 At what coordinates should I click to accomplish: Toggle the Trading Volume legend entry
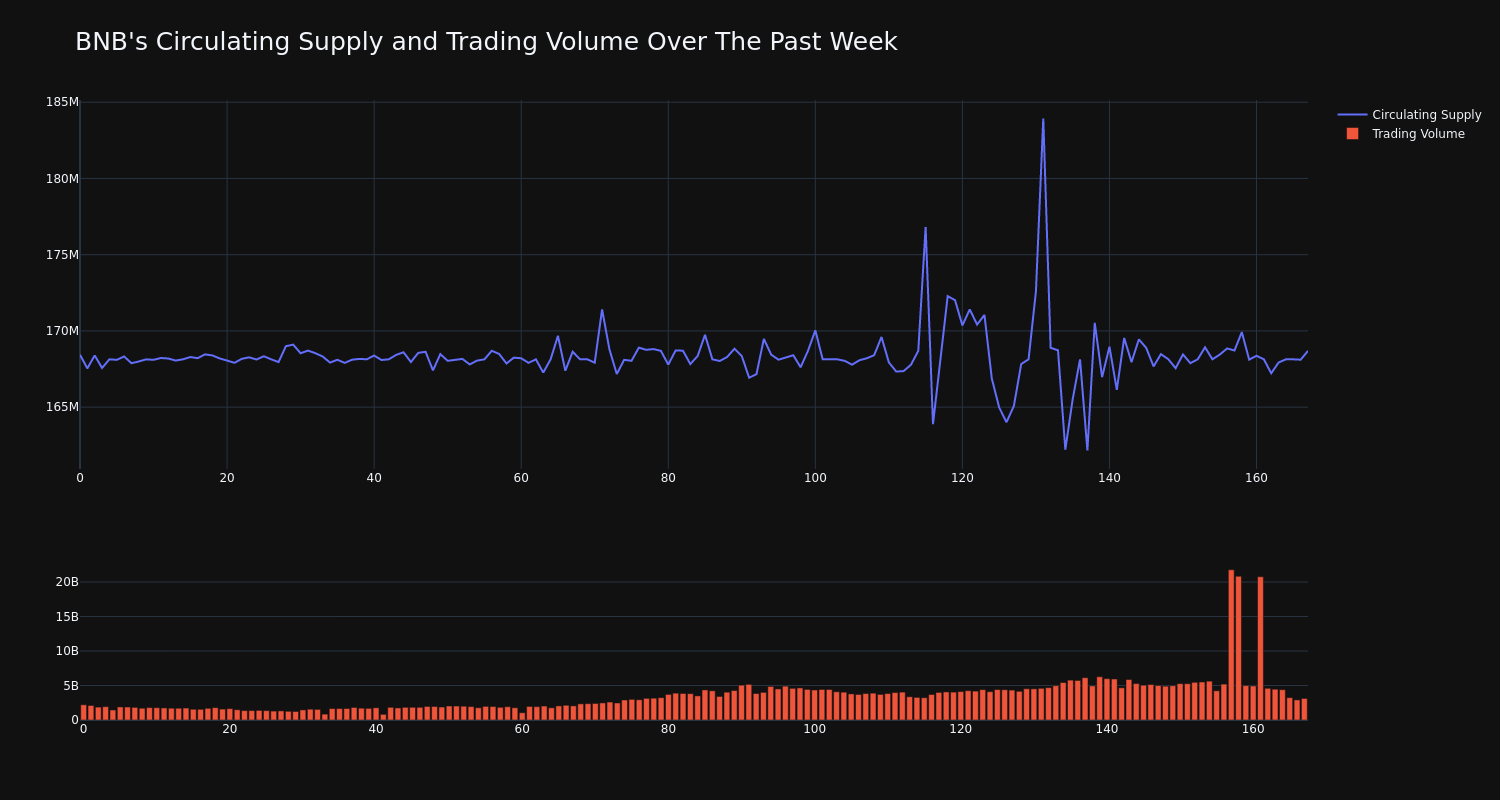click(x=1409, y=134)
